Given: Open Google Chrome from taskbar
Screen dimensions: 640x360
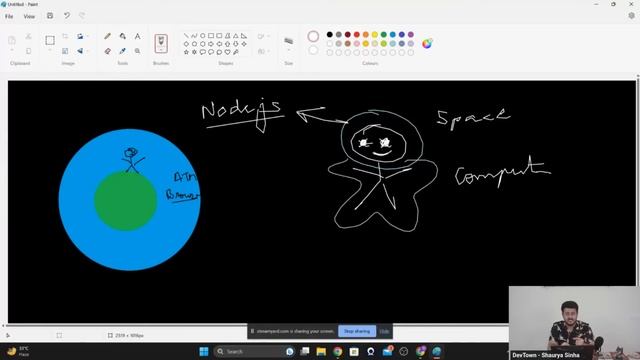Looking at the screenshot, I should 338,351.
